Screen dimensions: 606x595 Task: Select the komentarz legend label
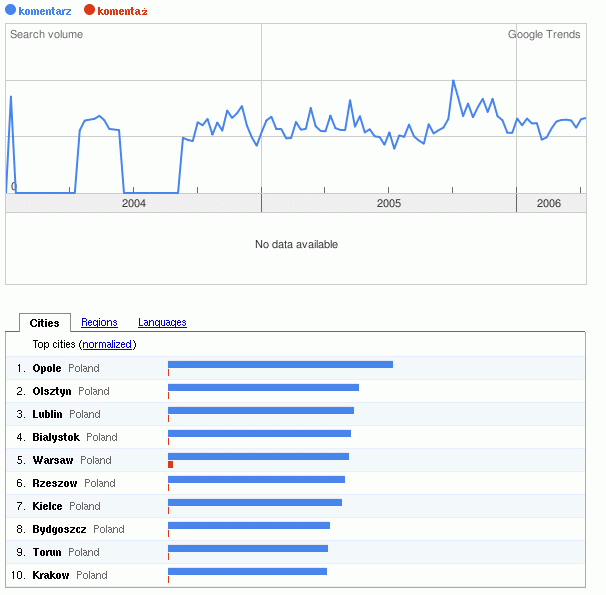45,11
